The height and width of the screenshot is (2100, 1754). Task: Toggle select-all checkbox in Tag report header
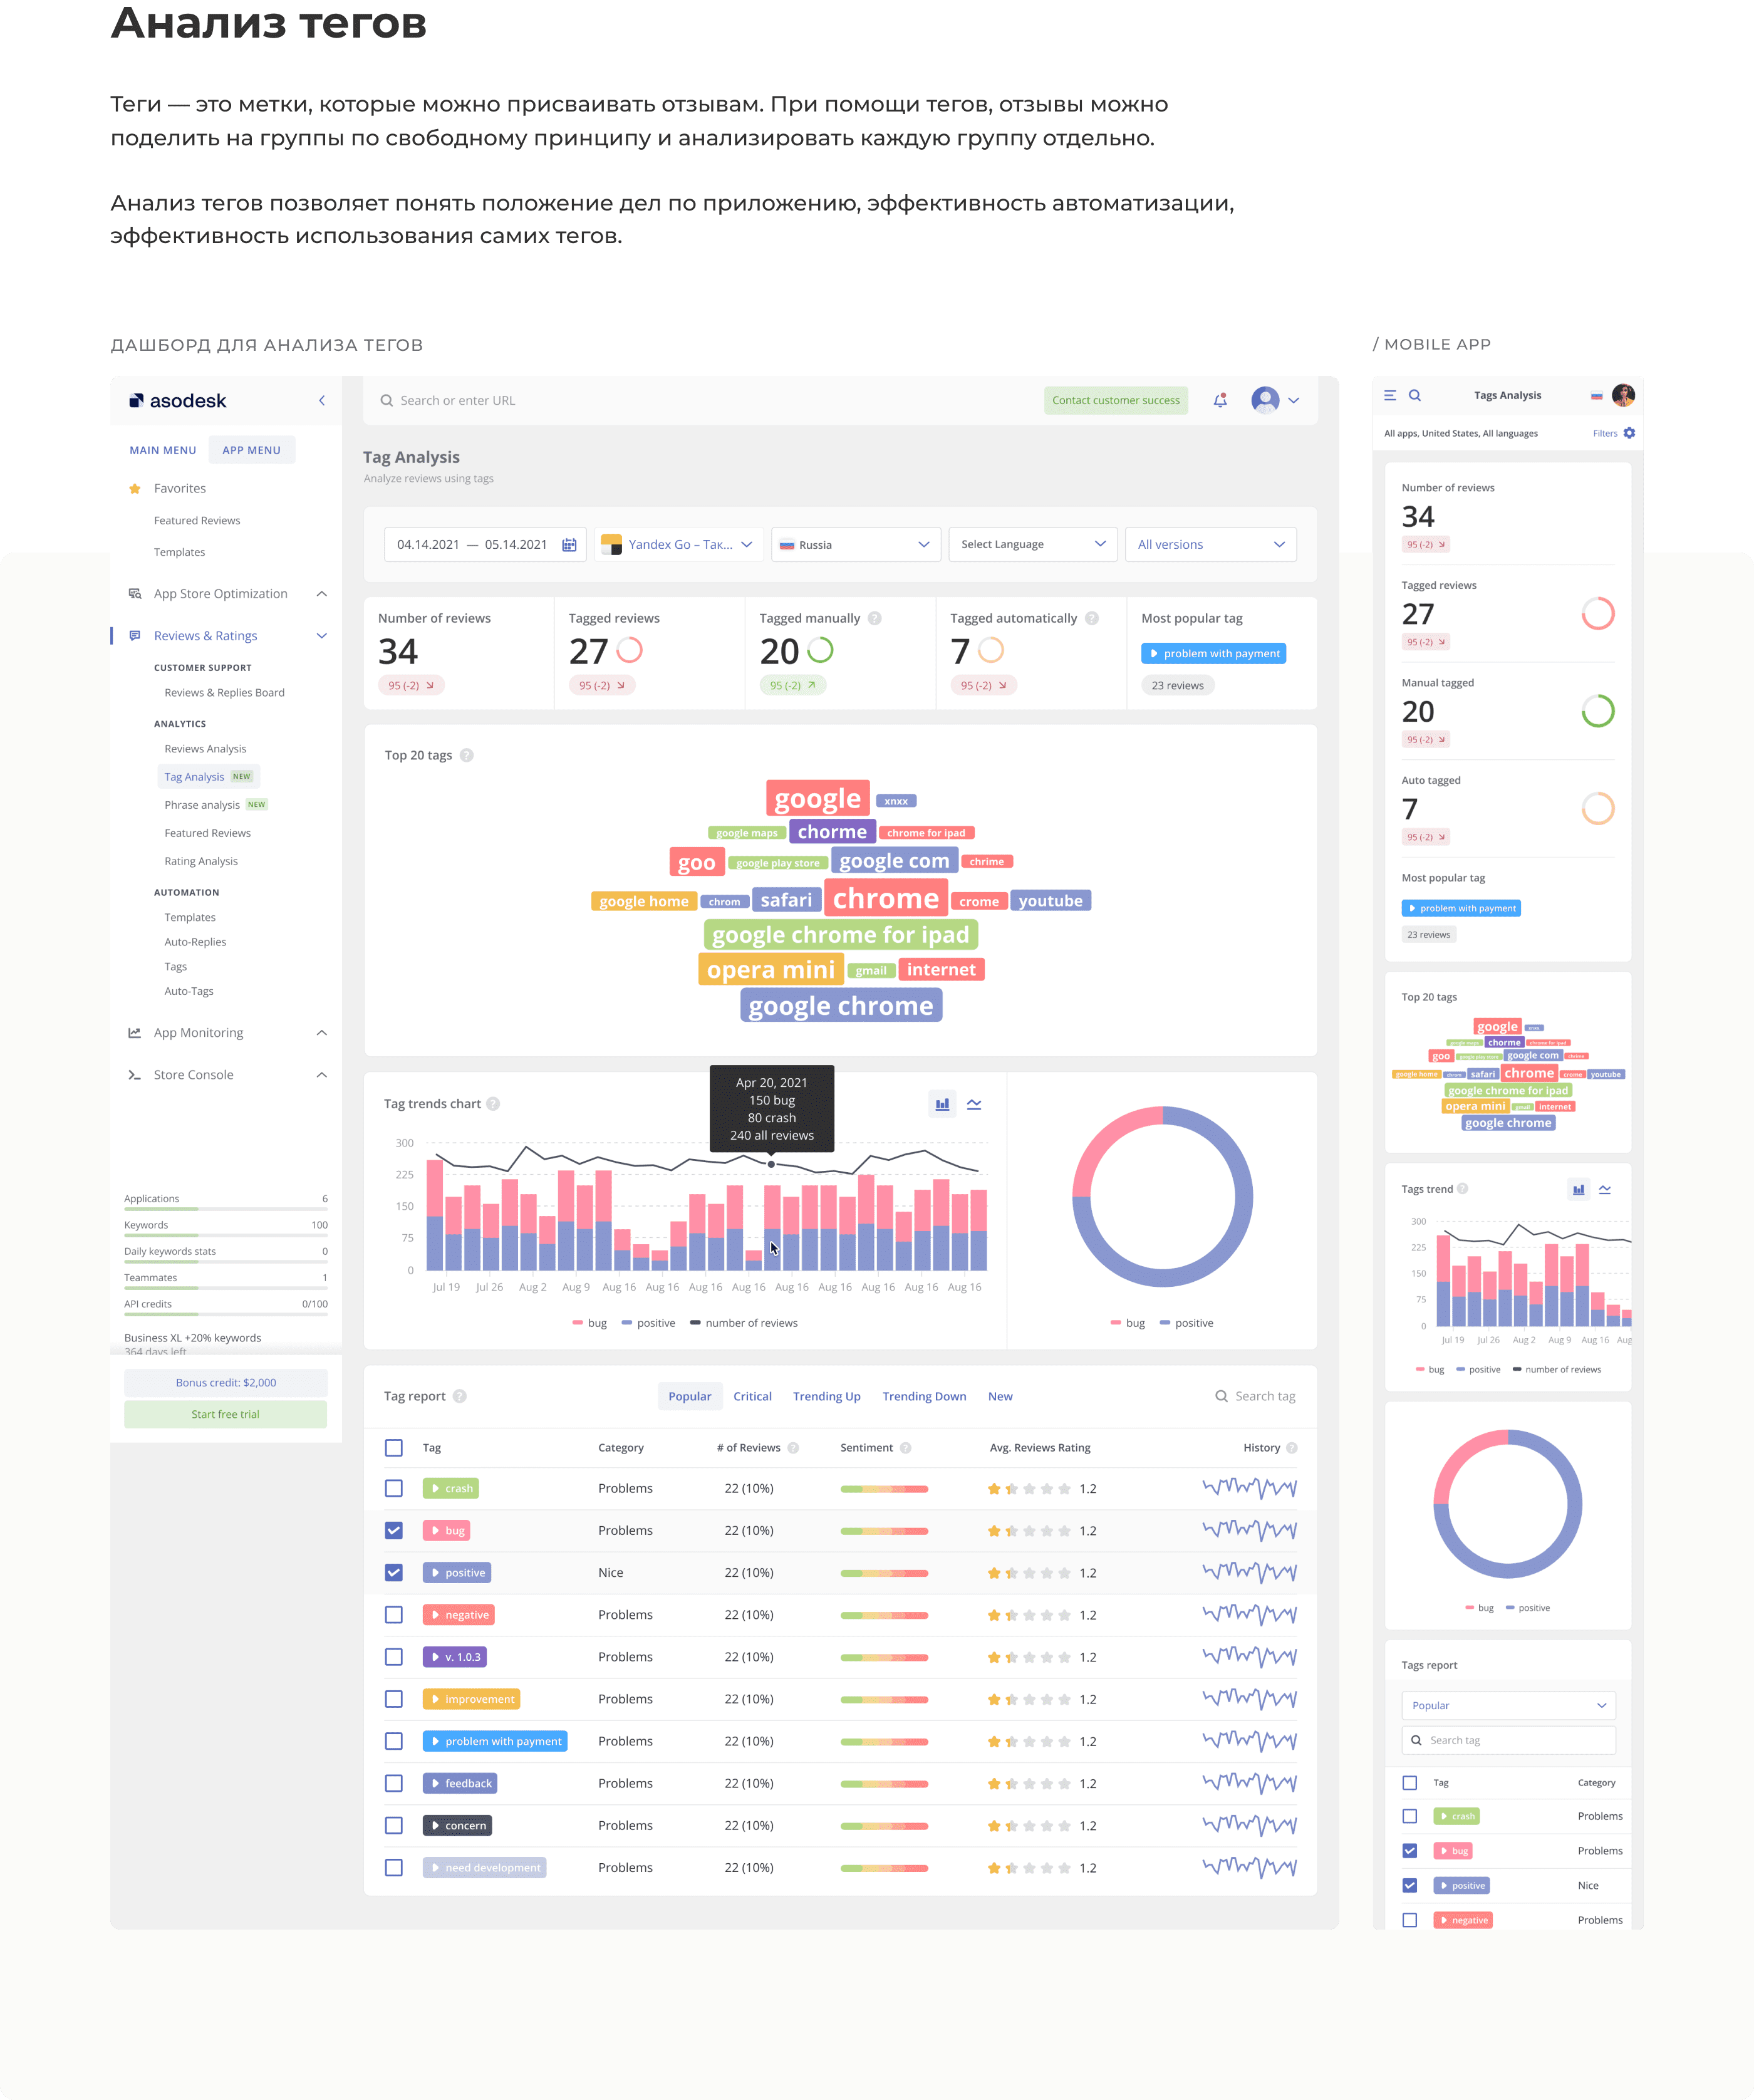pyautogui.click(x=394, y=1447)
